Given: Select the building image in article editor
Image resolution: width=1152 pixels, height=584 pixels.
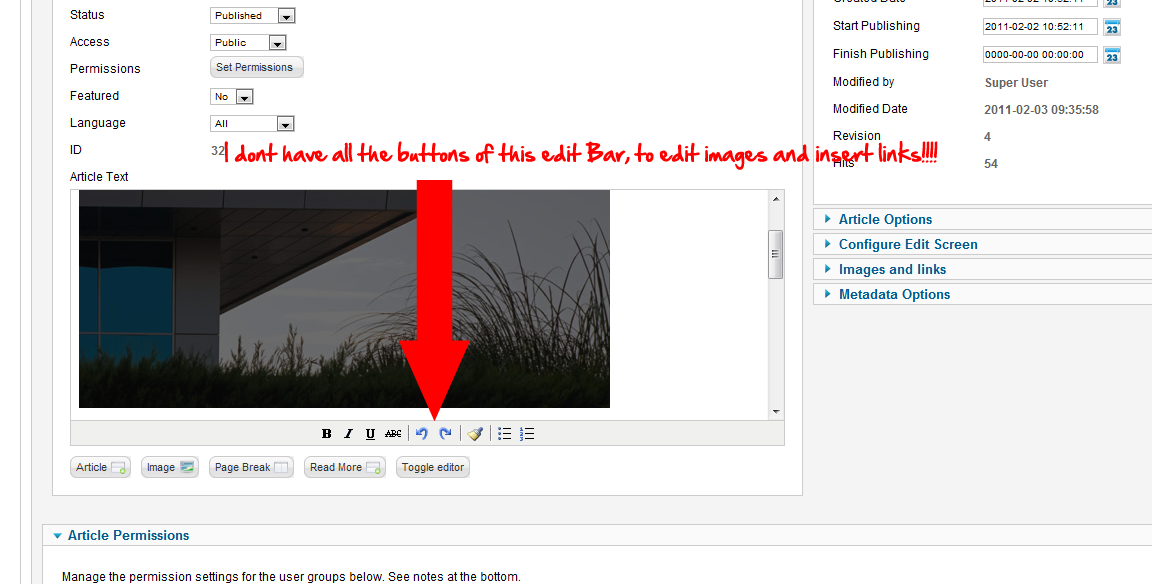Looking at the screenshot, I should click(x=344, y=299).
